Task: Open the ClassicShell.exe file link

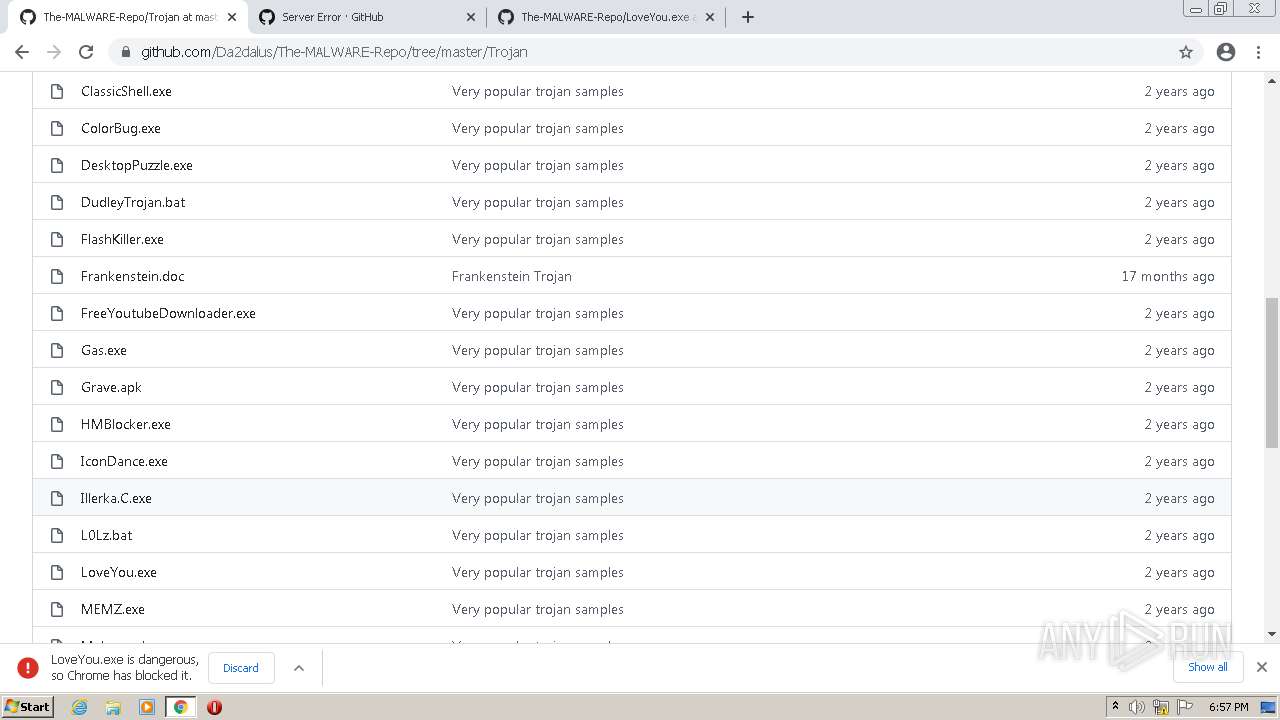Action: [126, 91]
